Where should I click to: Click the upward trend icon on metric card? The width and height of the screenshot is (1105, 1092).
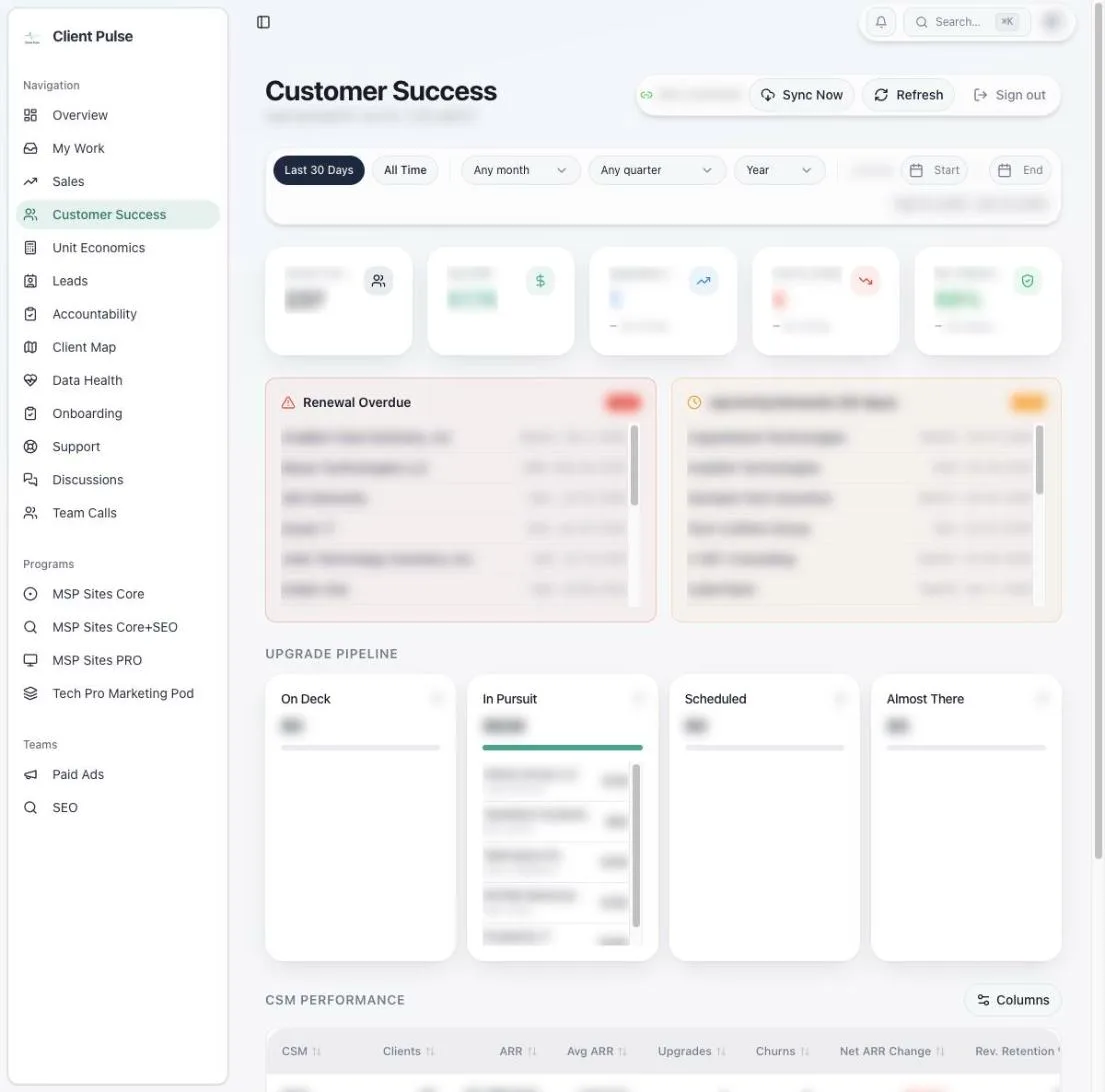703,280
